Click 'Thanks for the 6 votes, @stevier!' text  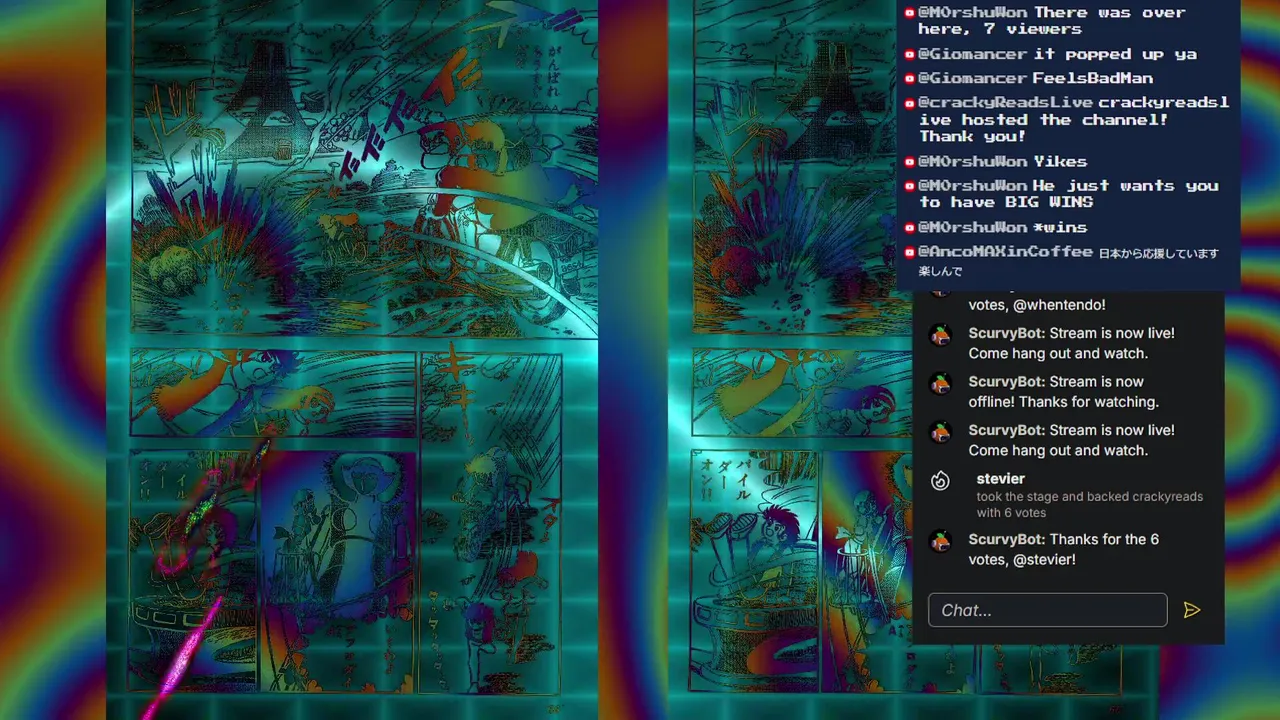1063,549
